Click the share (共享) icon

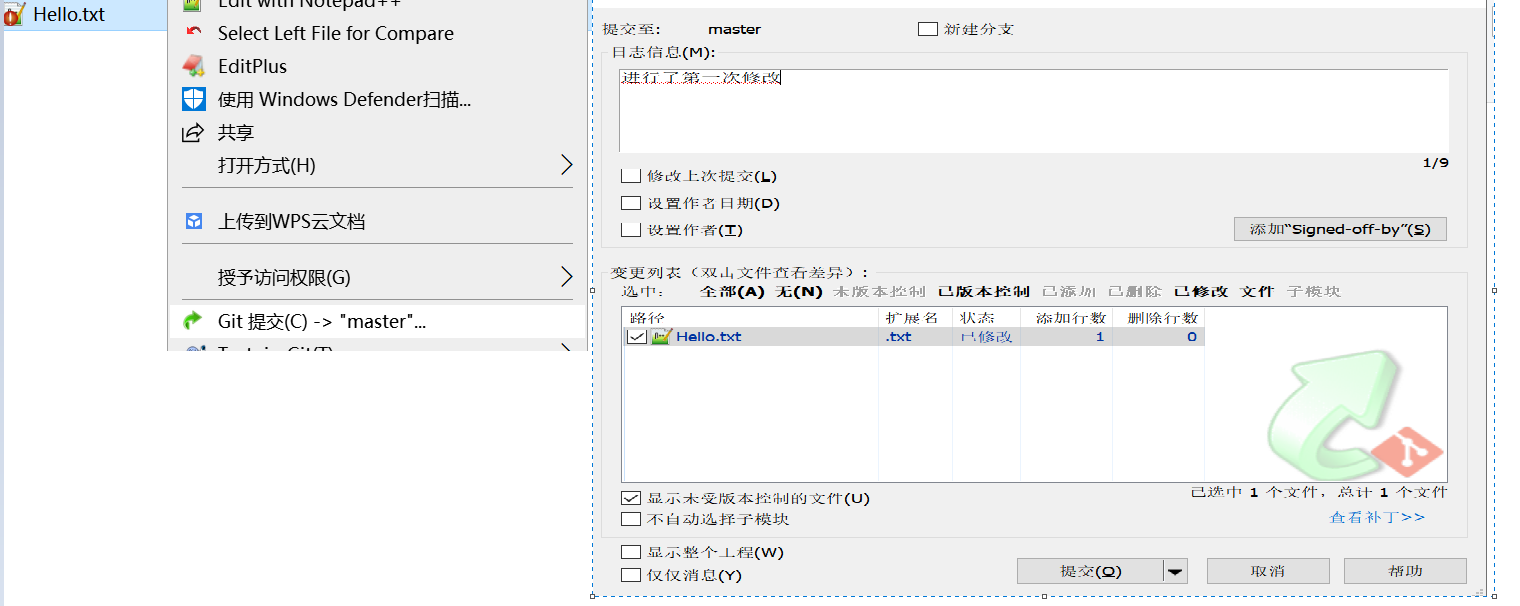pyautogui.click(x=193, y=132)
